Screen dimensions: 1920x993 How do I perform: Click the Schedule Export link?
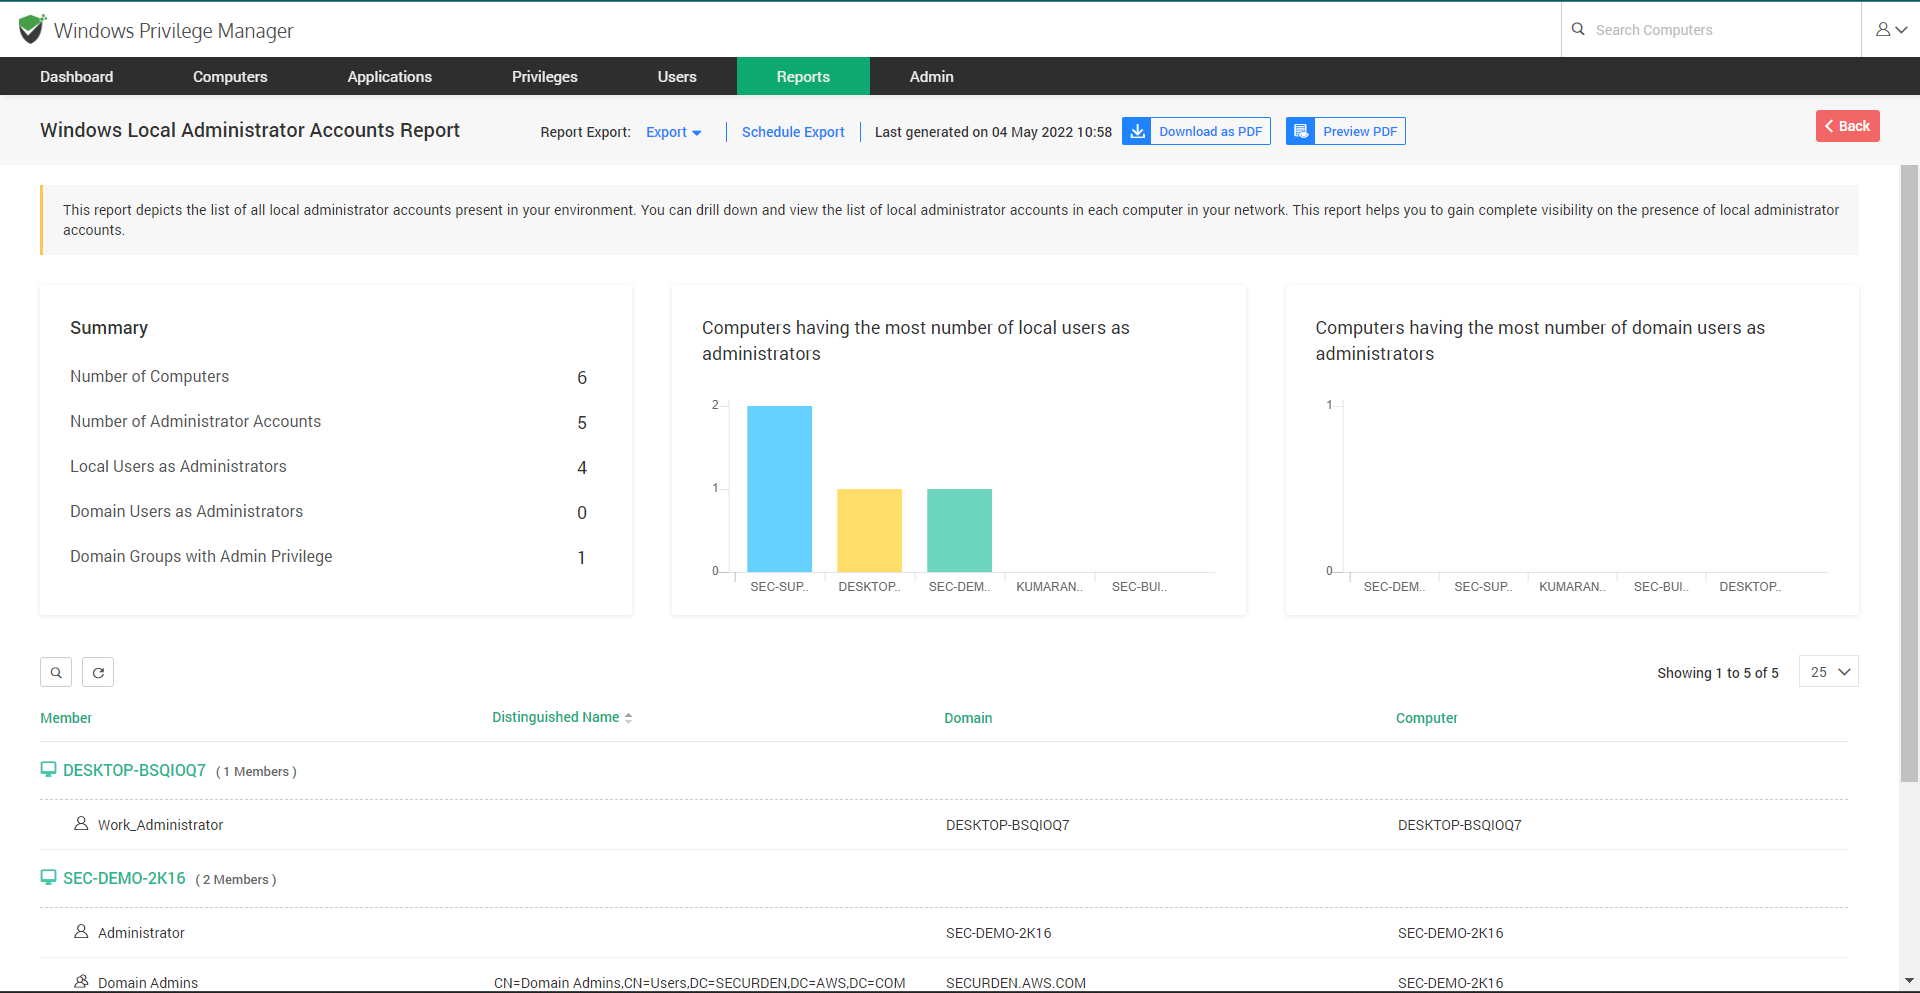click(792, 131)
